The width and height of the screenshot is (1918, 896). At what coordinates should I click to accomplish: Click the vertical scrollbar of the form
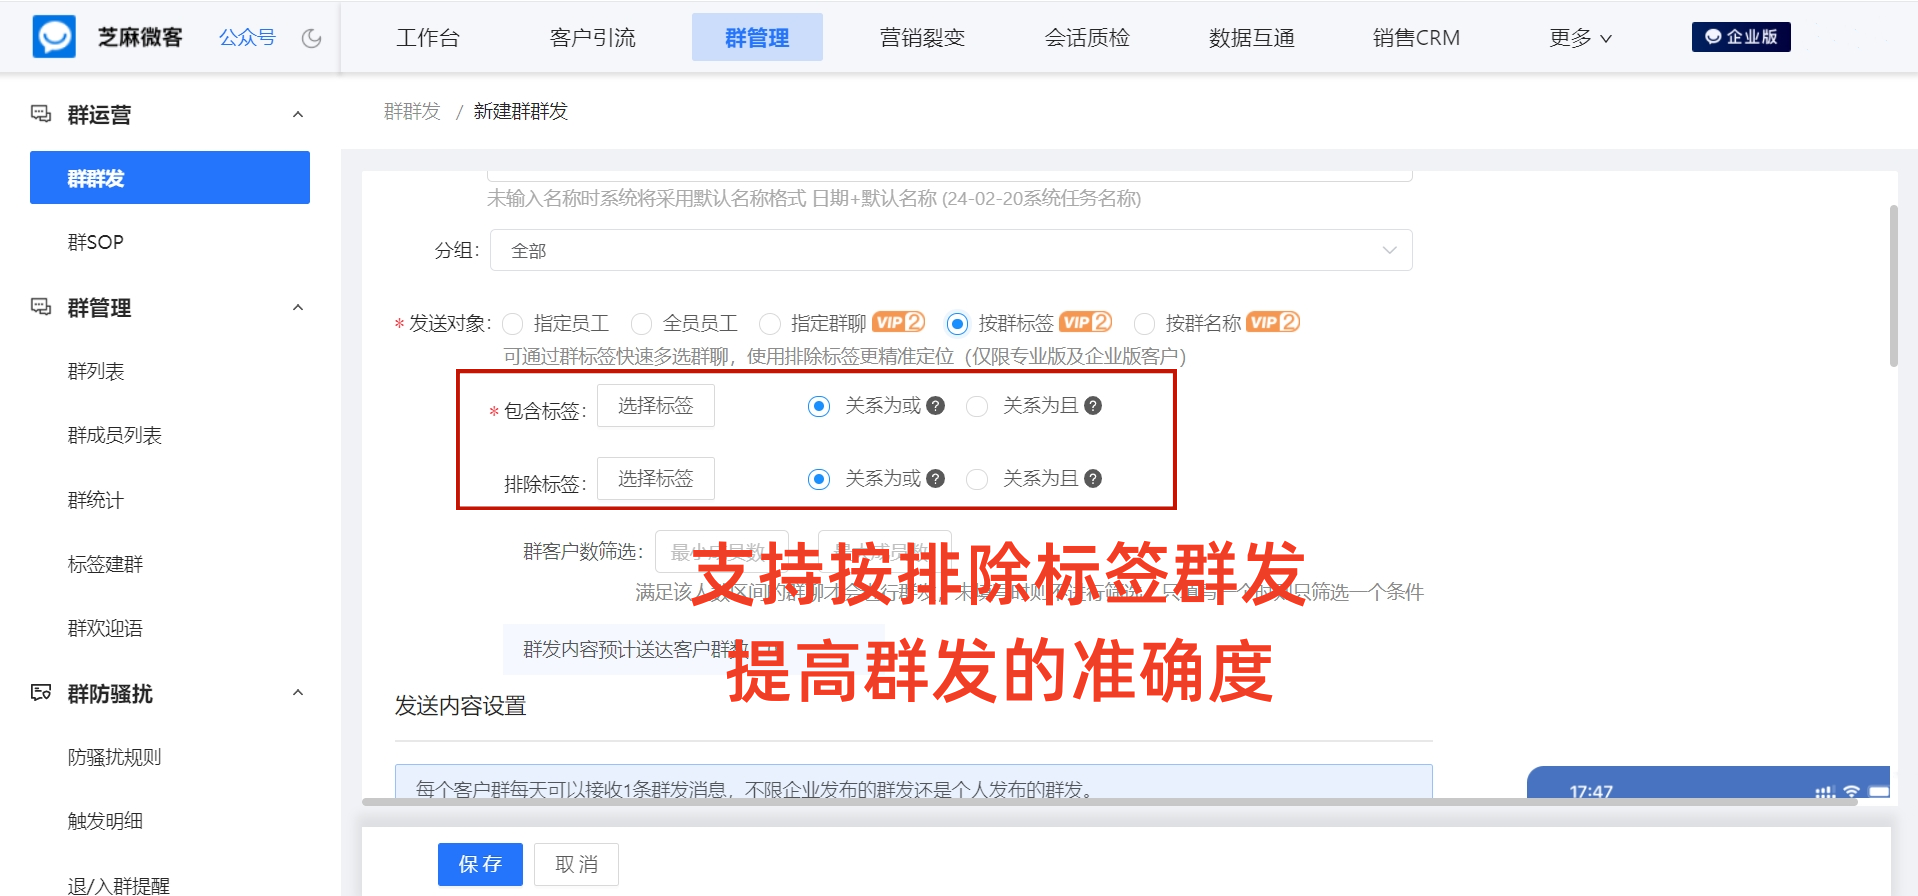1893,286
